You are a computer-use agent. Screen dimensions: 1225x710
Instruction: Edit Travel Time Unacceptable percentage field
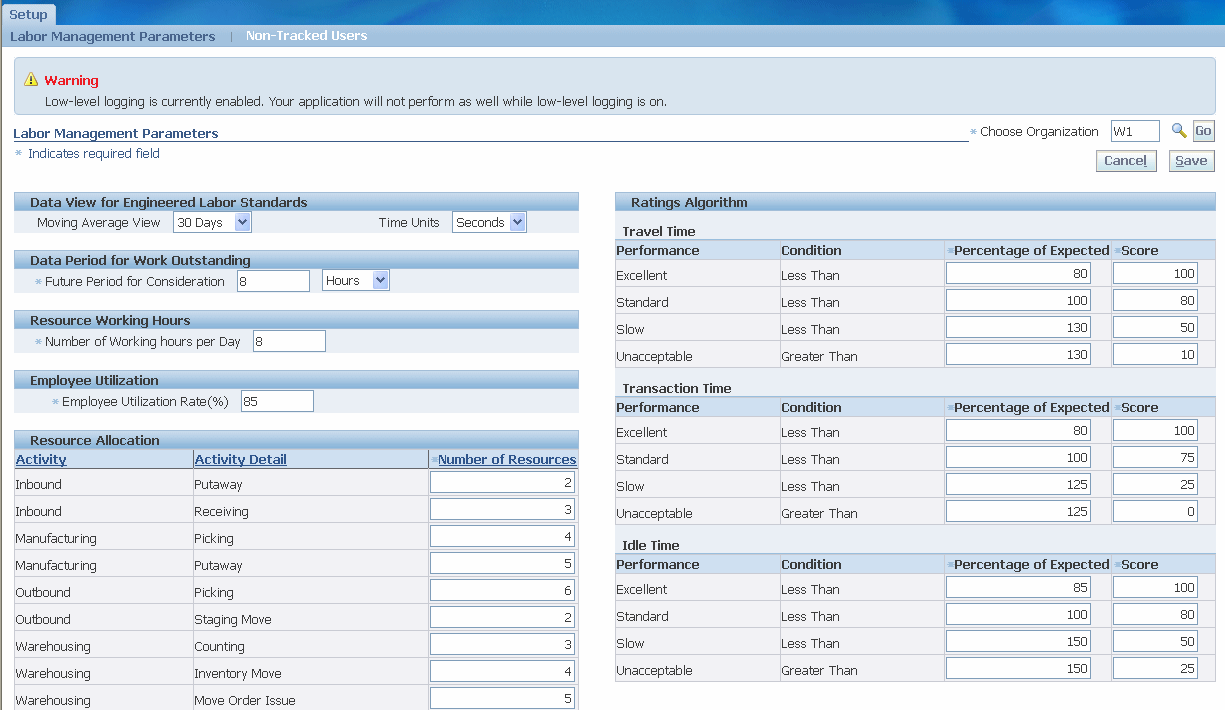click(x=1018, y=355)
